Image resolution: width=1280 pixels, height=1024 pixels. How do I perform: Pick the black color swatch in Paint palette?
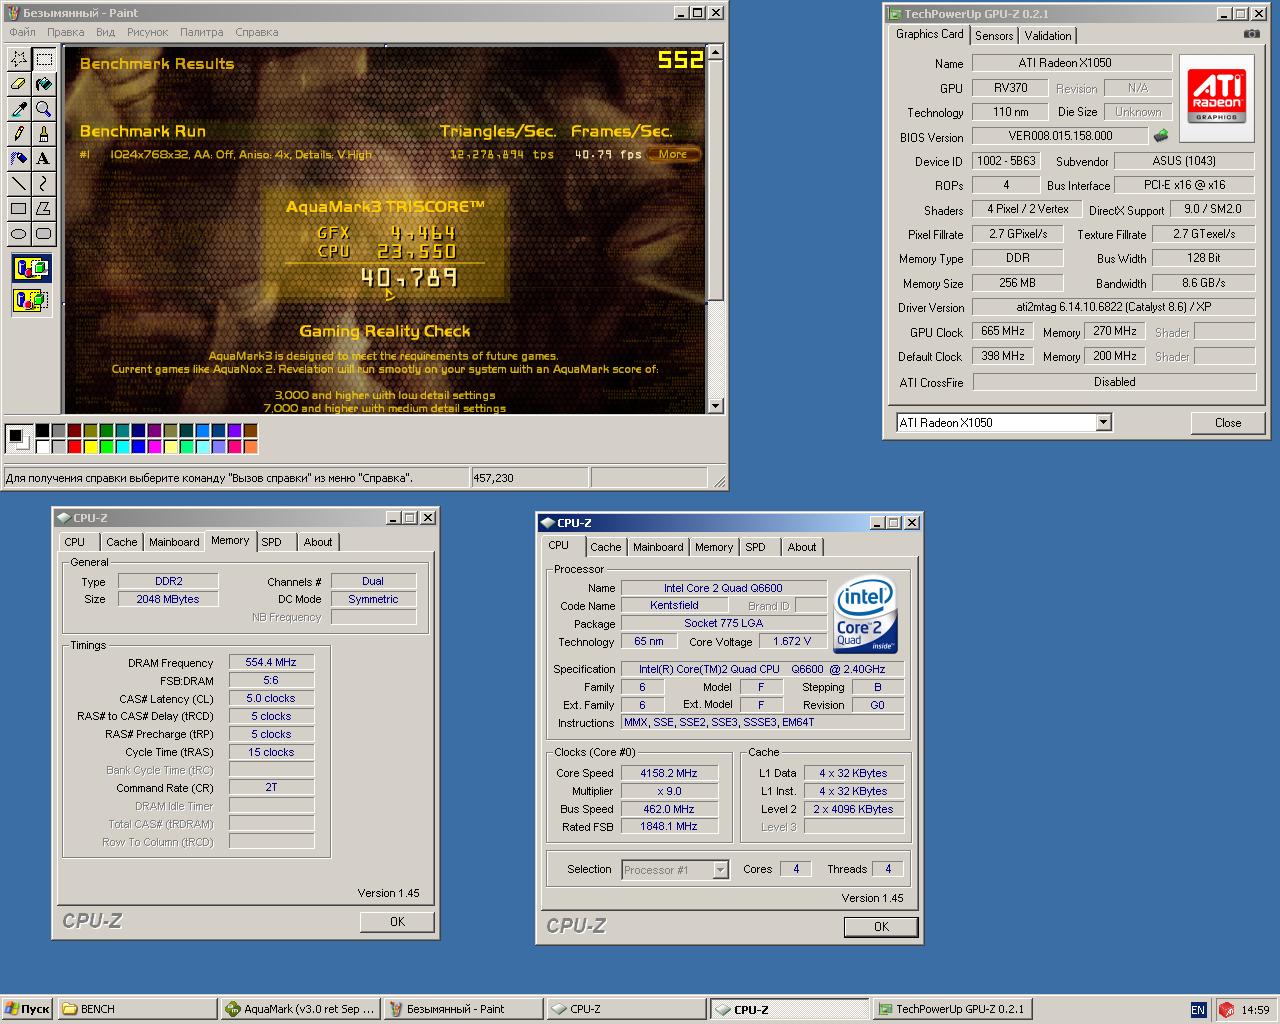click(x=43, y=431)
